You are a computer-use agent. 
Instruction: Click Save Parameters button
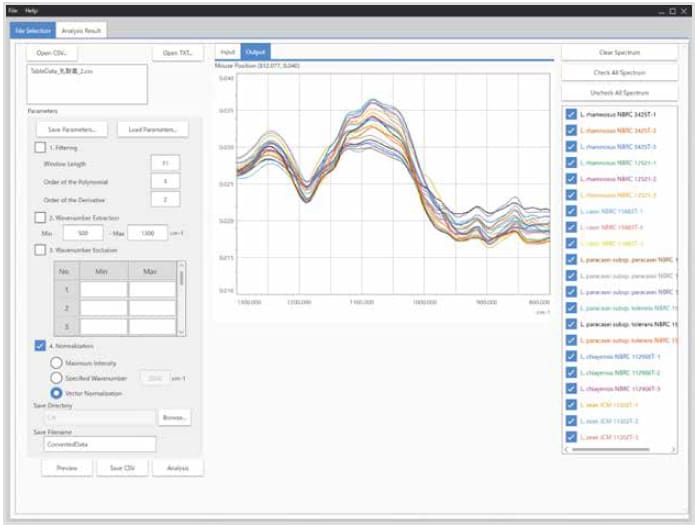[x=72, y=129]
